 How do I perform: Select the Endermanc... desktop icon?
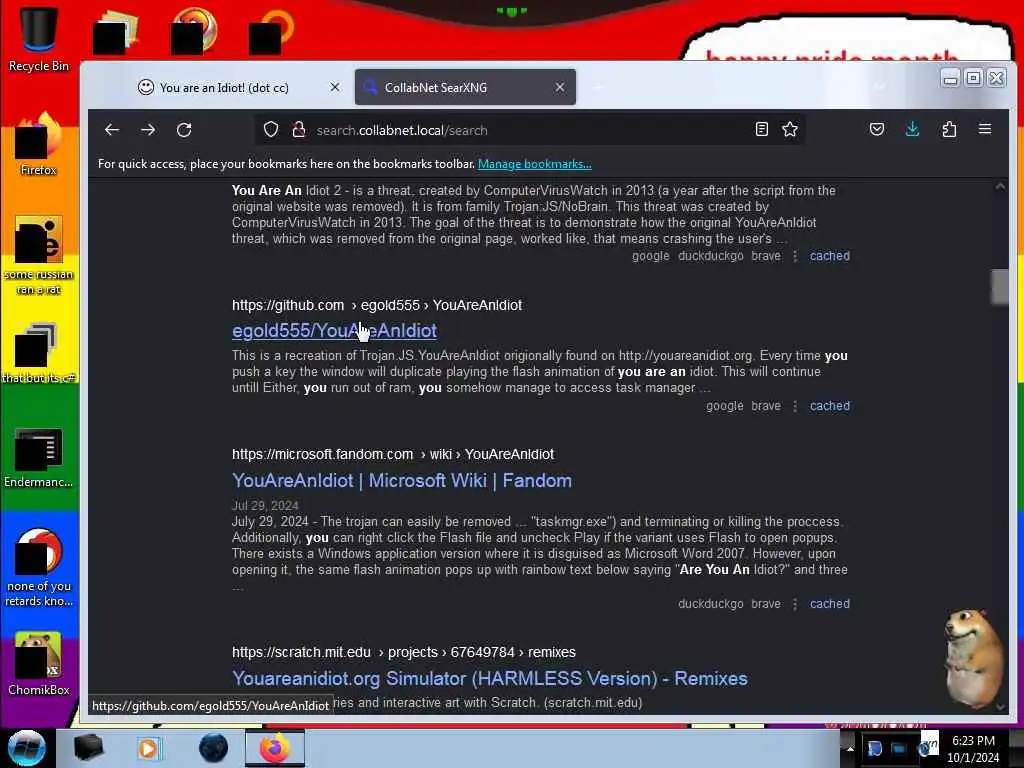[x=39, y=458]
